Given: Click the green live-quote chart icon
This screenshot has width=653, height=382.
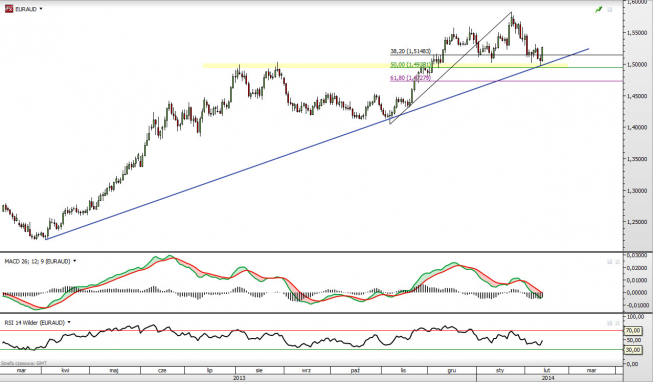Looking at the screenshot, I should pos(598,10).
